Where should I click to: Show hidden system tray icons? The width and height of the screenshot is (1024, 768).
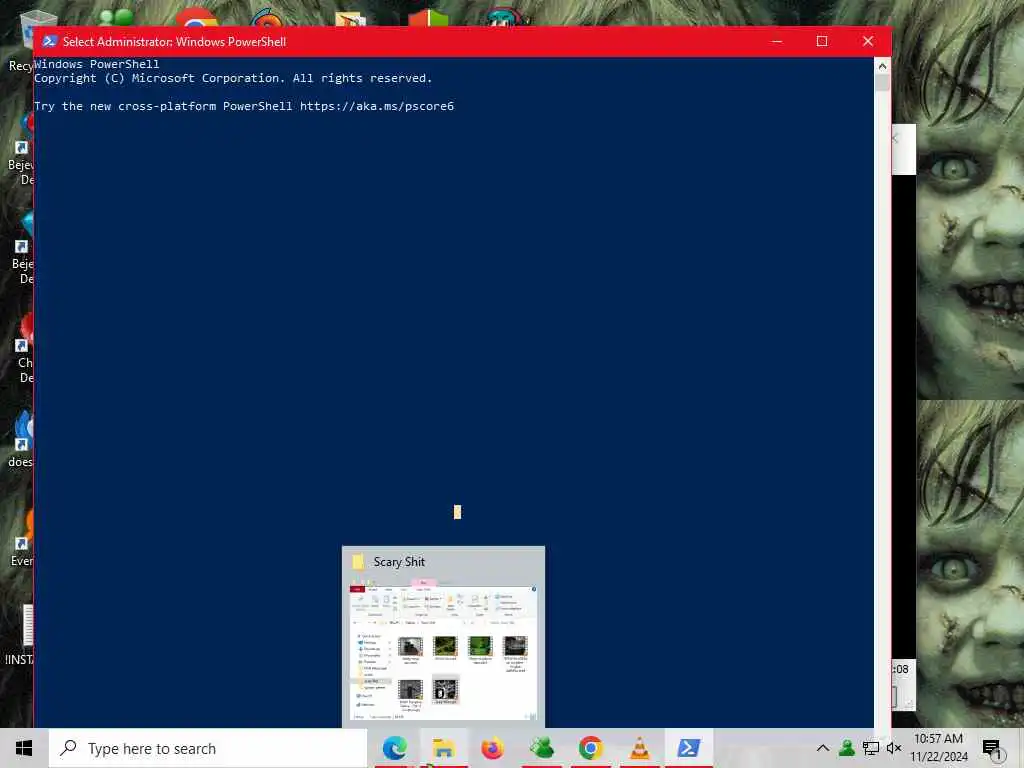tap(823, 748)
